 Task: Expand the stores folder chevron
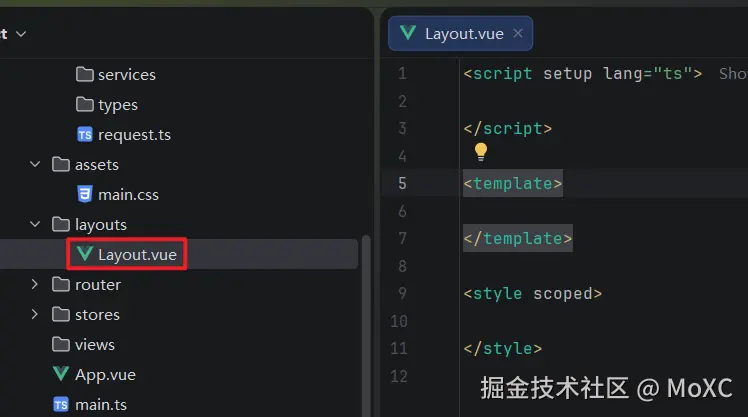(34, 314)
